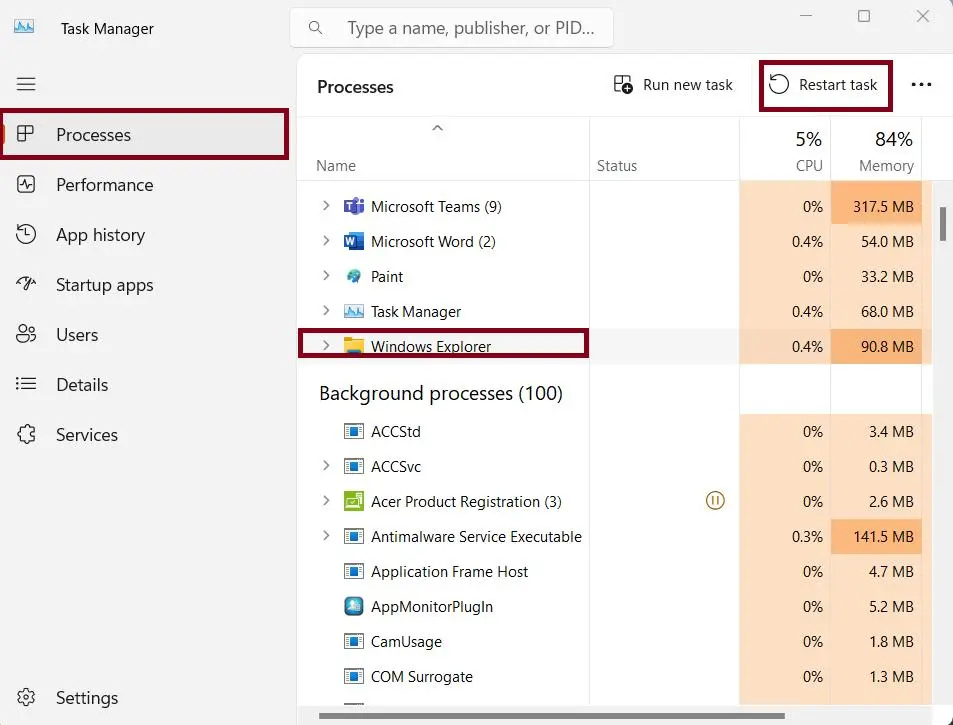Expand Antimalware Service Executable group
Viewport: 953px width, 725px height.
click(x=326, y=536)
